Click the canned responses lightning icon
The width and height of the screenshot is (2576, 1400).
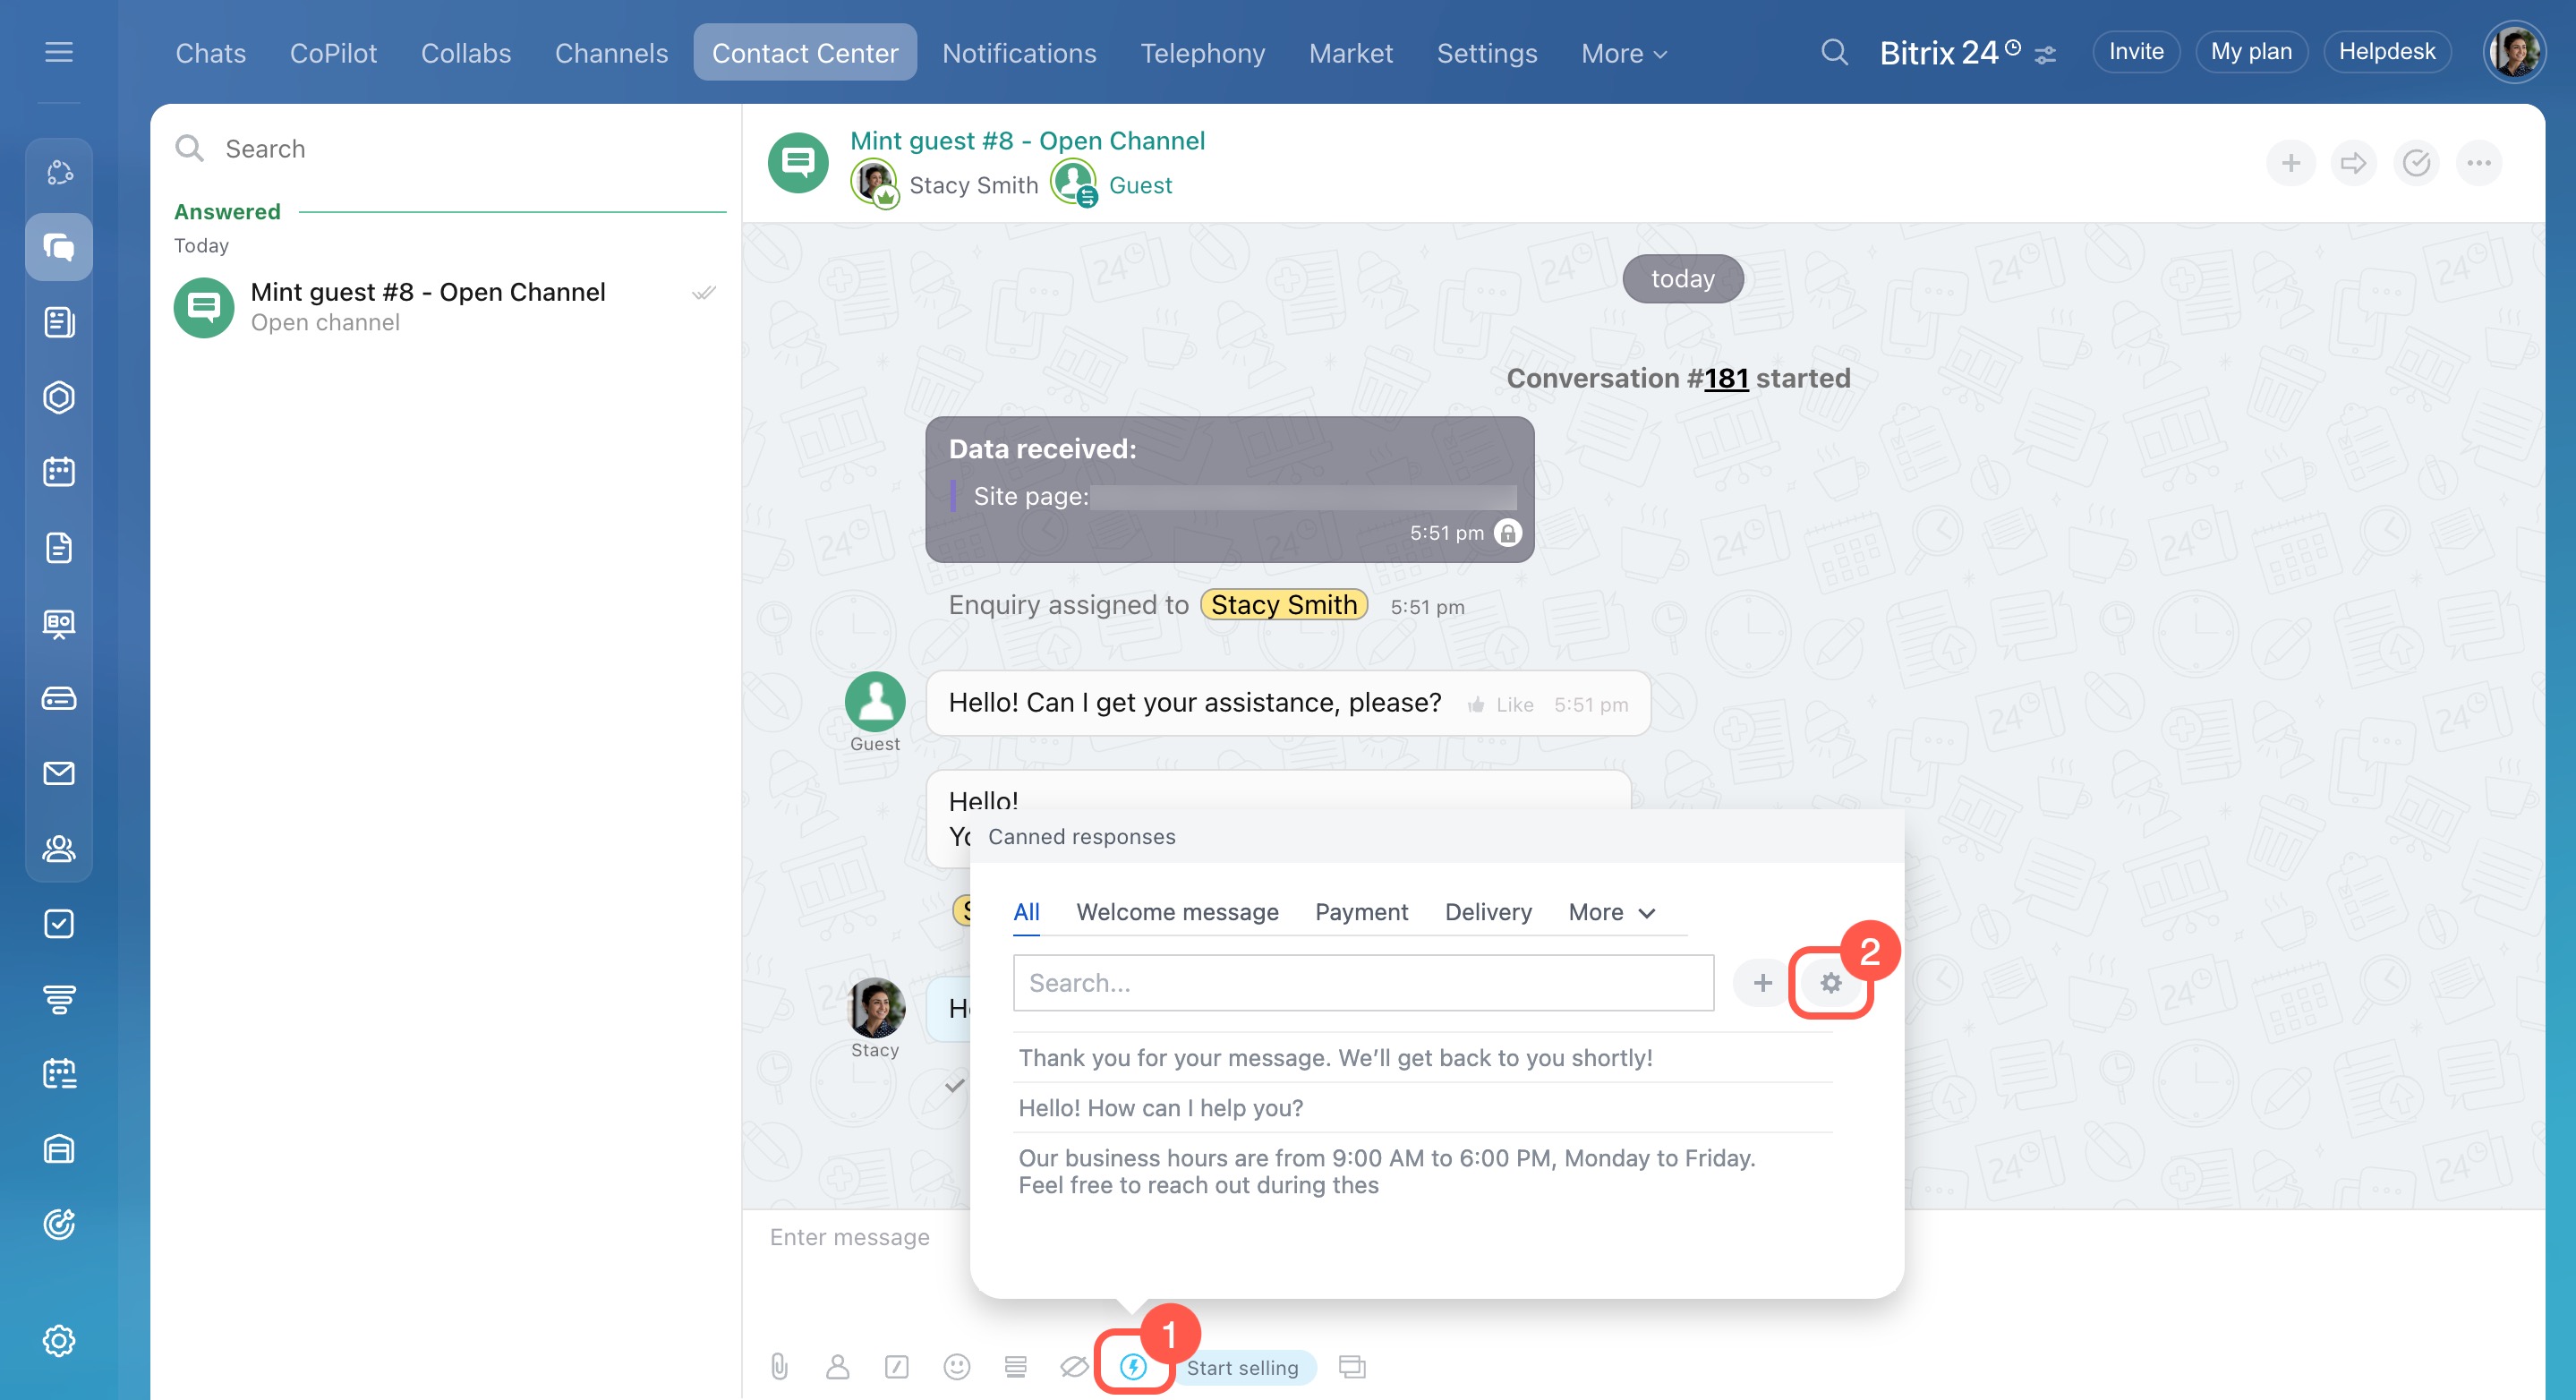tap(1132, 1366)
